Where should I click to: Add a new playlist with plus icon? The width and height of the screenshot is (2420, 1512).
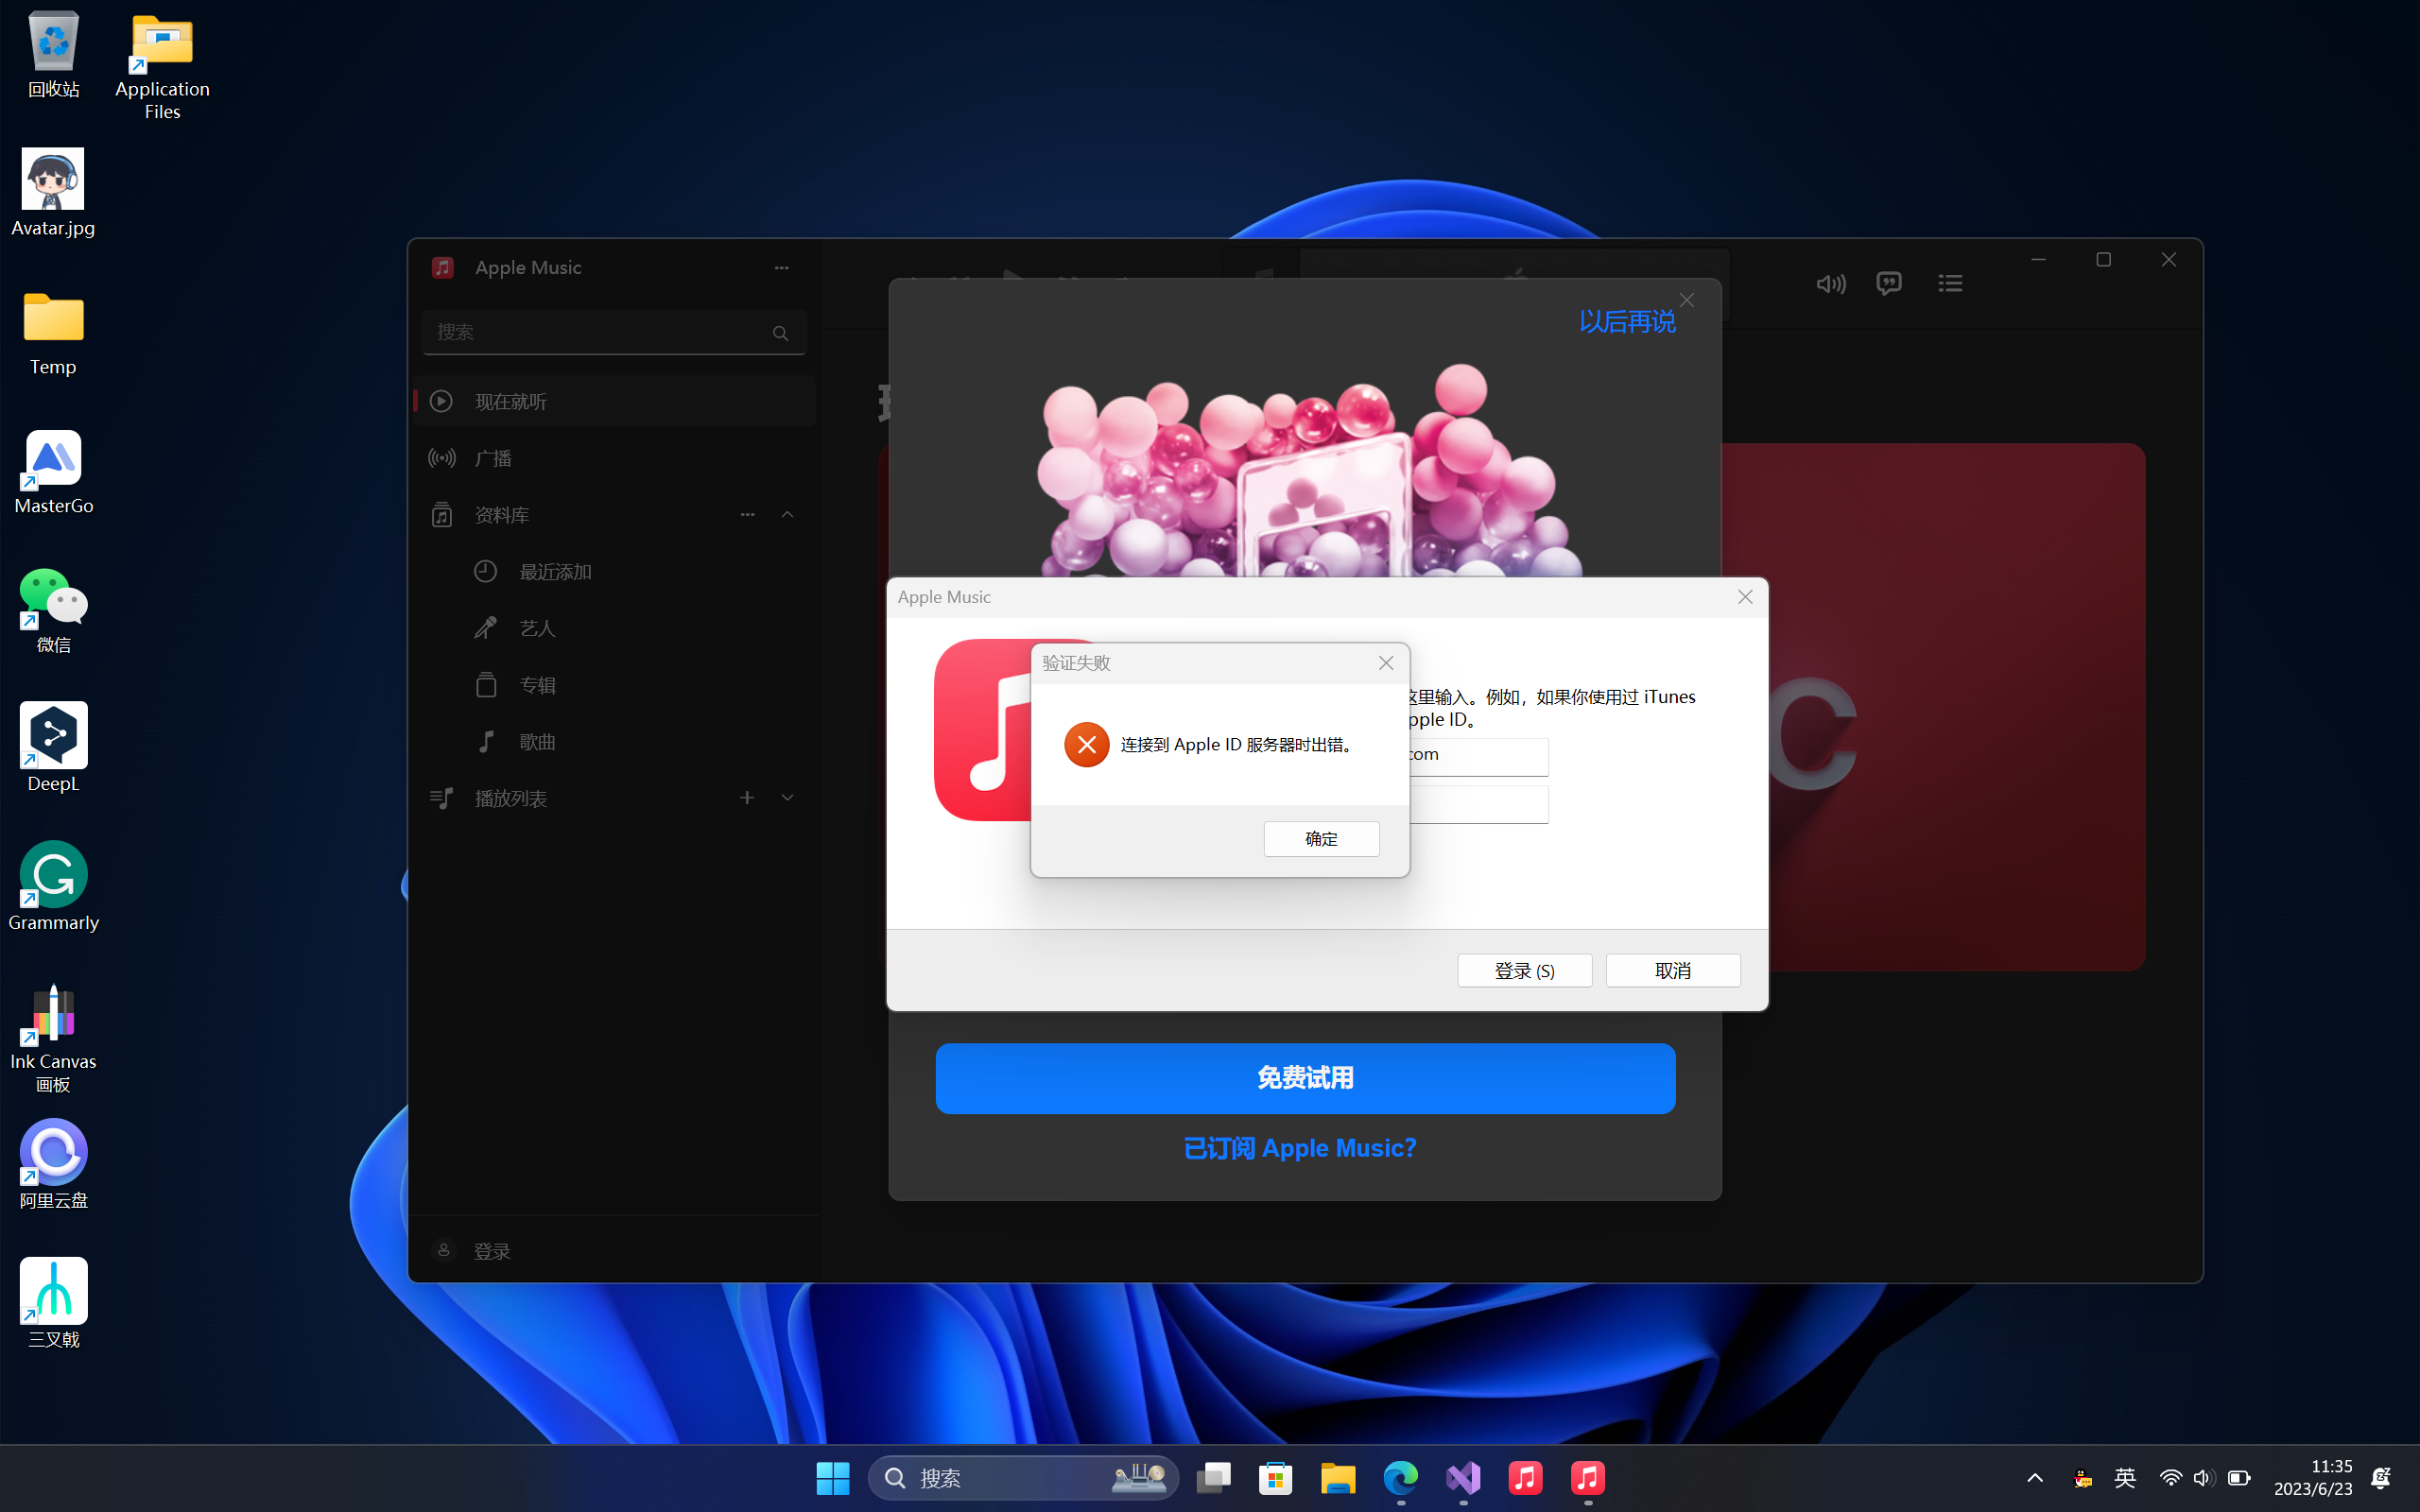[747, 798]
